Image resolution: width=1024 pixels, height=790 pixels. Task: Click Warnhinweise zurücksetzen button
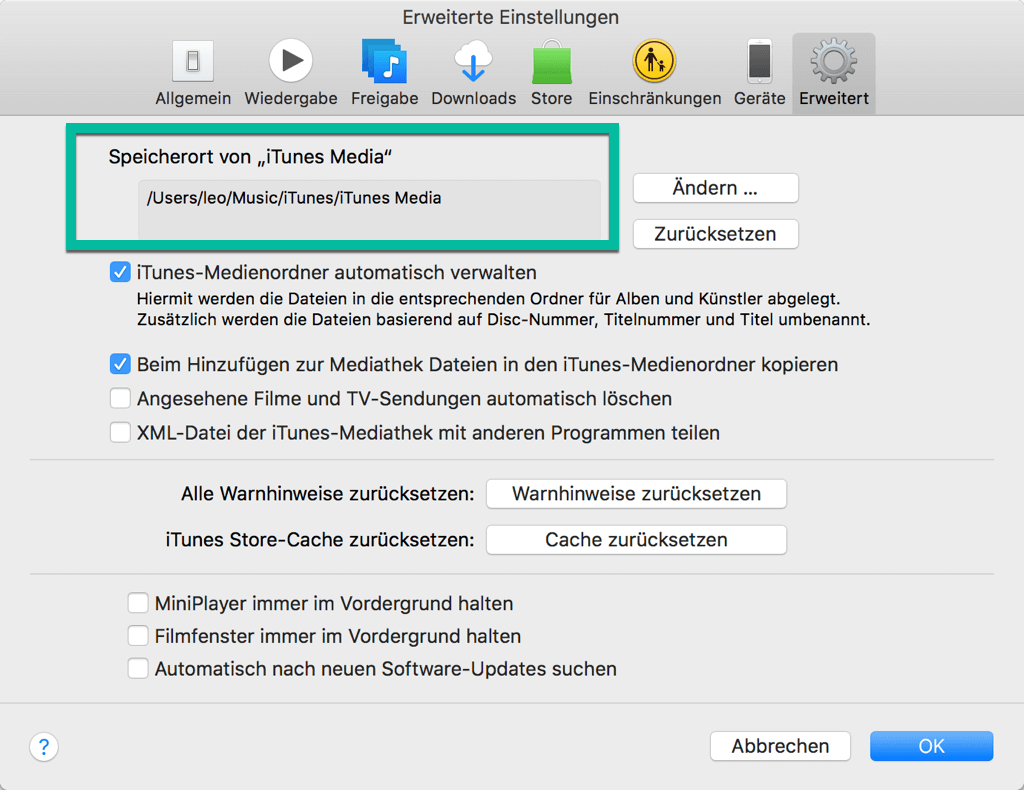point(636,494)
